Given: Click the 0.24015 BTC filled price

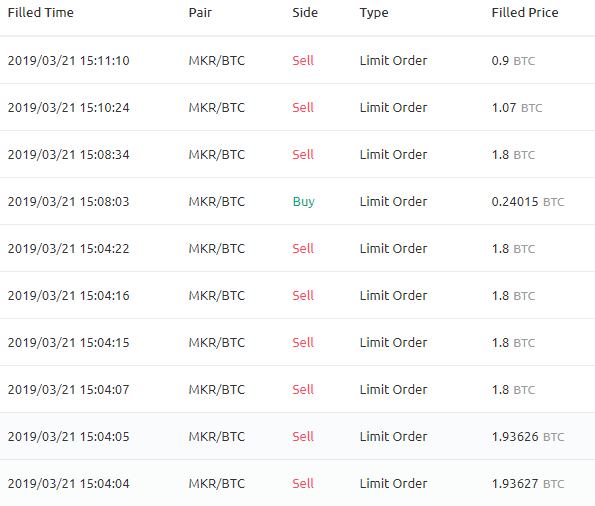Looking at the screenshot, I should tap(528, 202).
